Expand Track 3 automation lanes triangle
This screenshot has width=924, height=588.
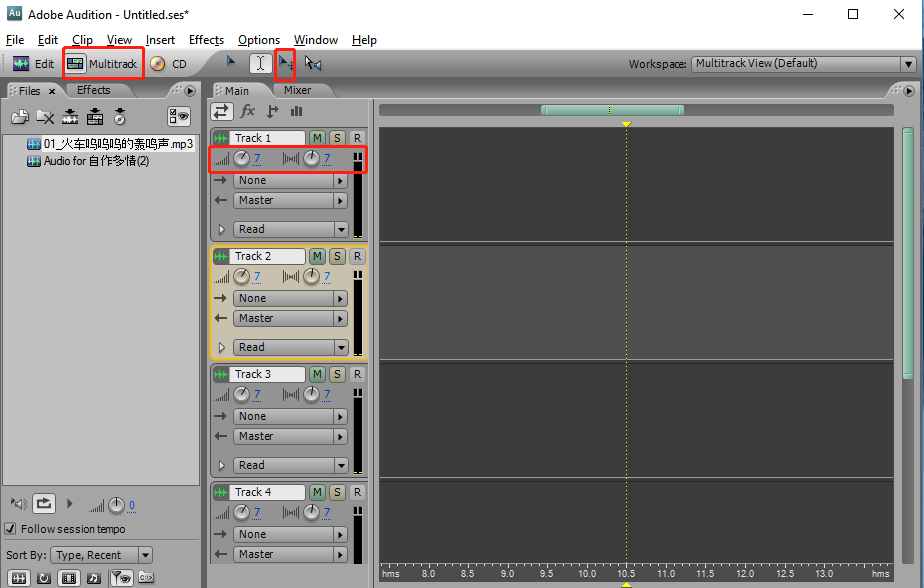point(222,465)
